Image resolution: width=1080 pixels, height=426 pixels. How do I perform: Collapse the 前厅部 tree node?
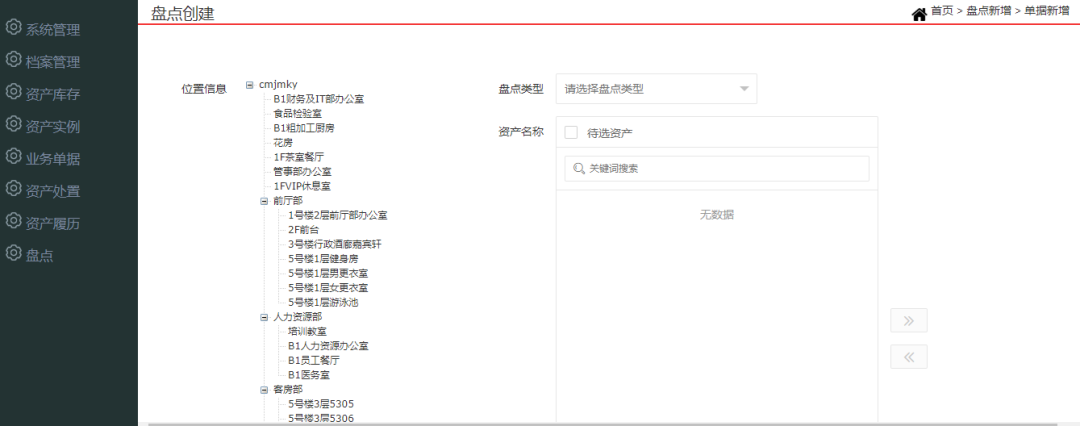click(x=264, y=200)
